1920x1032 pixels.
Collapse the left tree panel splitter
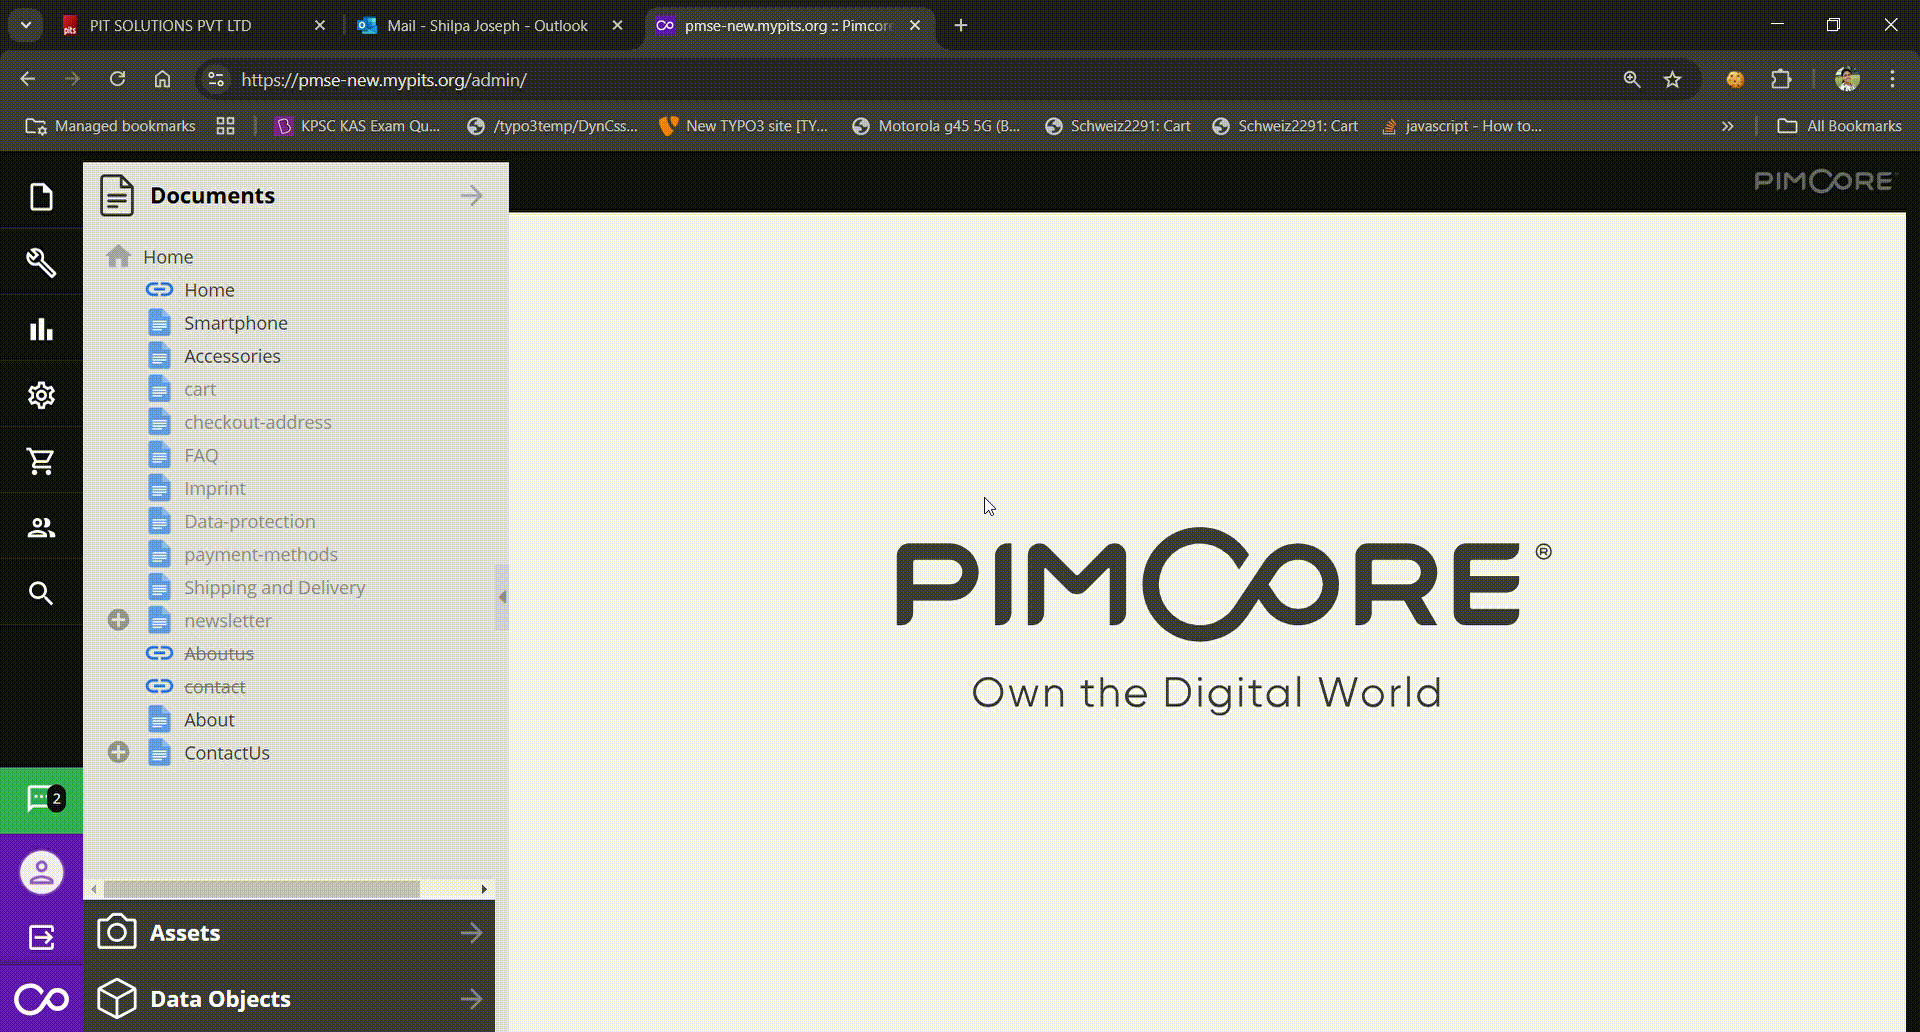pos(502,597)
